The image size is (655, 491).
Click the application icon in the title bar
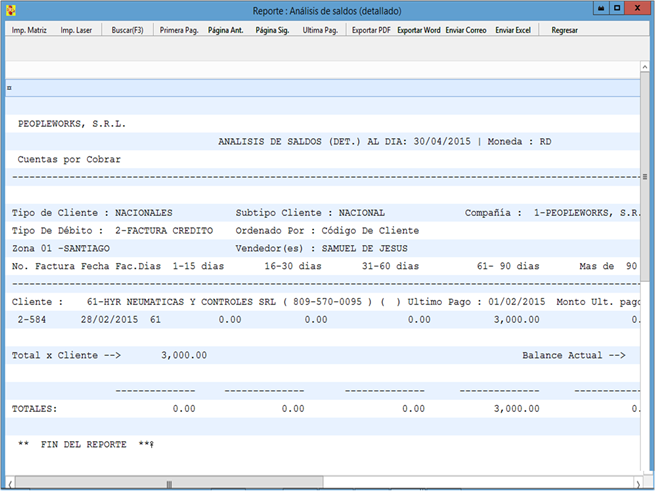(x=11, y=9)
